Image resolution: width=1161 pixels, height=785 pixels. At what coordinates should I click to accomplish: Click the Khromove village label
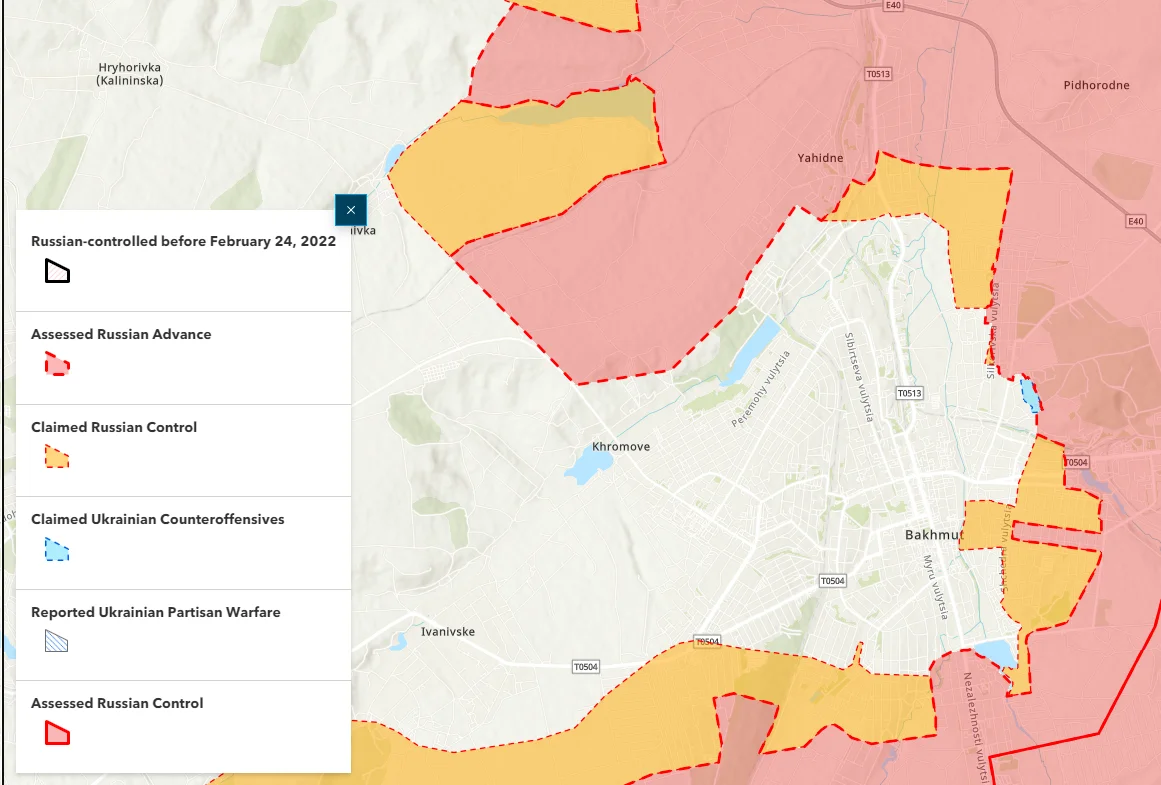[621, 447]
